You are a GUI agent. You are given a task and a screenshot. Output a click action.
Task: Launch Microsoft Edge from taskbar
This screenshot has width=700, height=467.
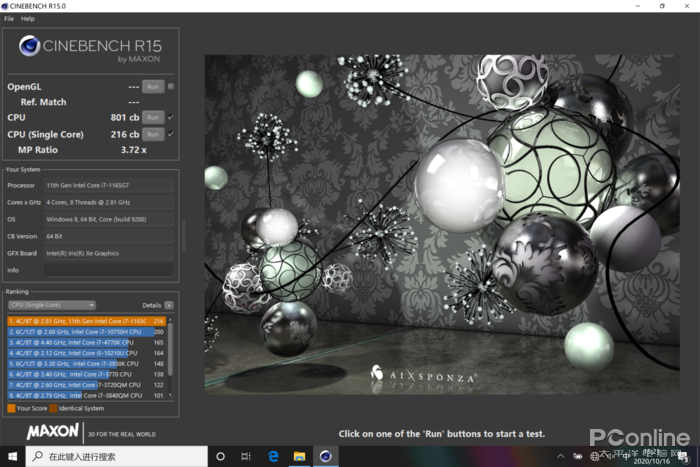[272, 456]
